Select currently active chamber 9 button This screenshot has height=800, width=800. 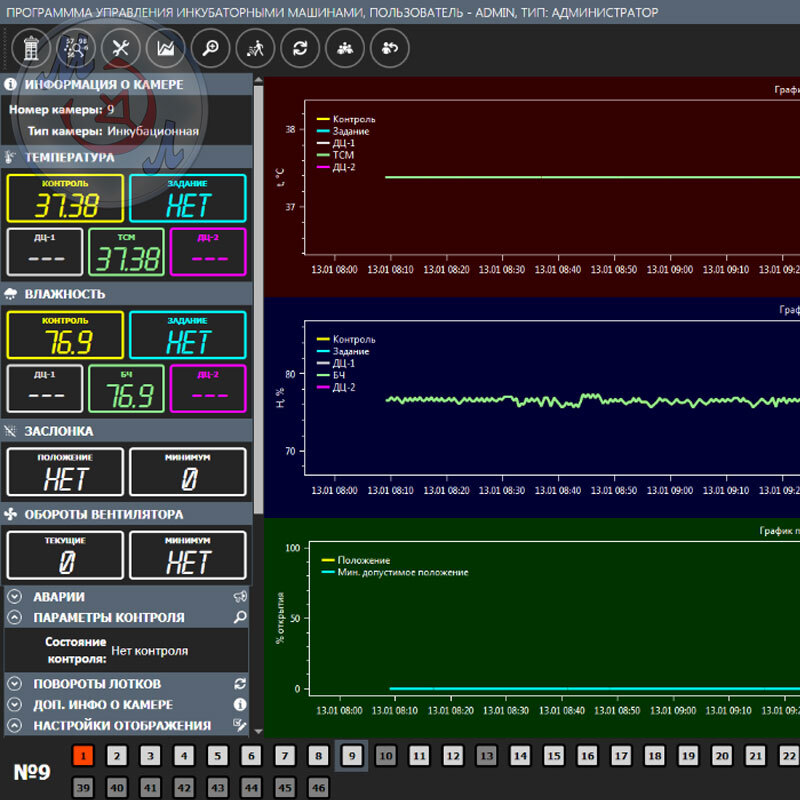pyautogui.click(x=352, y=756)
